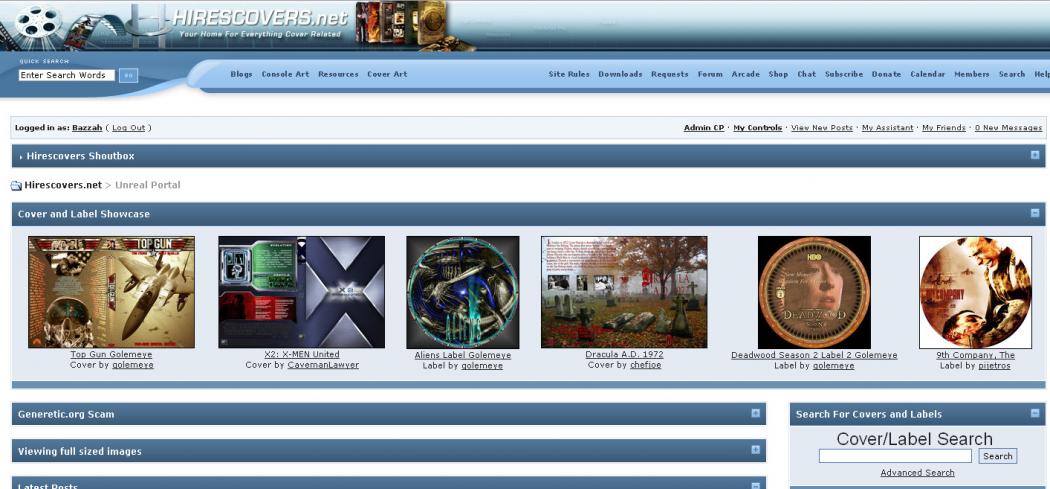View the Aliens Label Golemeye disc image
This screenshot has width=1050, height=489.
(462, 292)
